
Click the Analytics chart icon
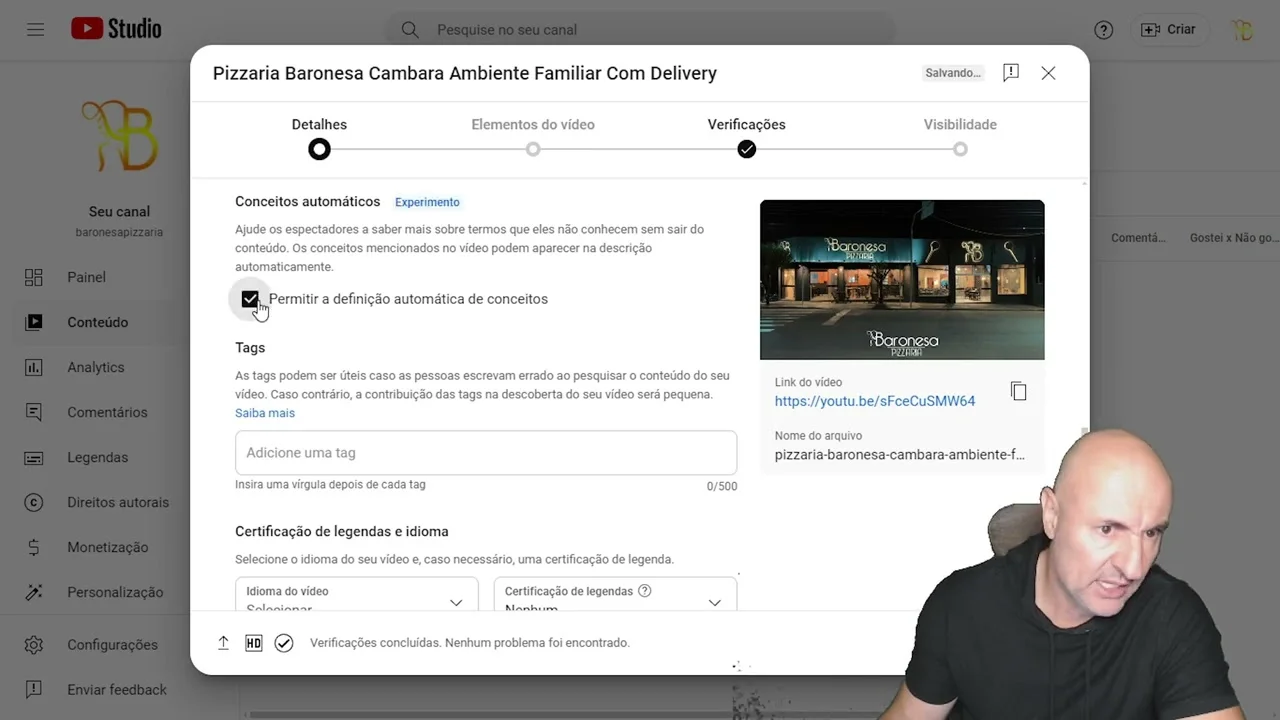(x=34, y=367)
